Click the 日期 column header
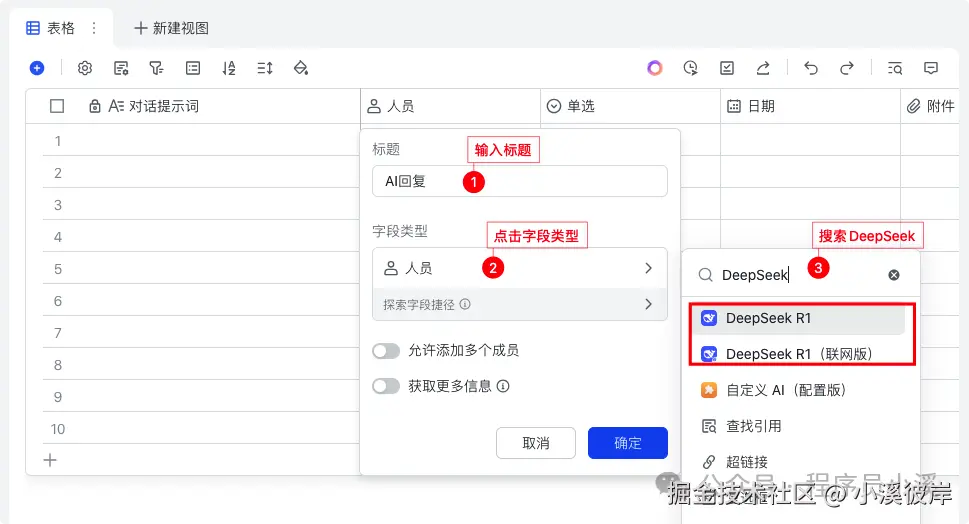The width and height of the screenshot is (969, 524). pyautogui.click(x=810, y=106)
